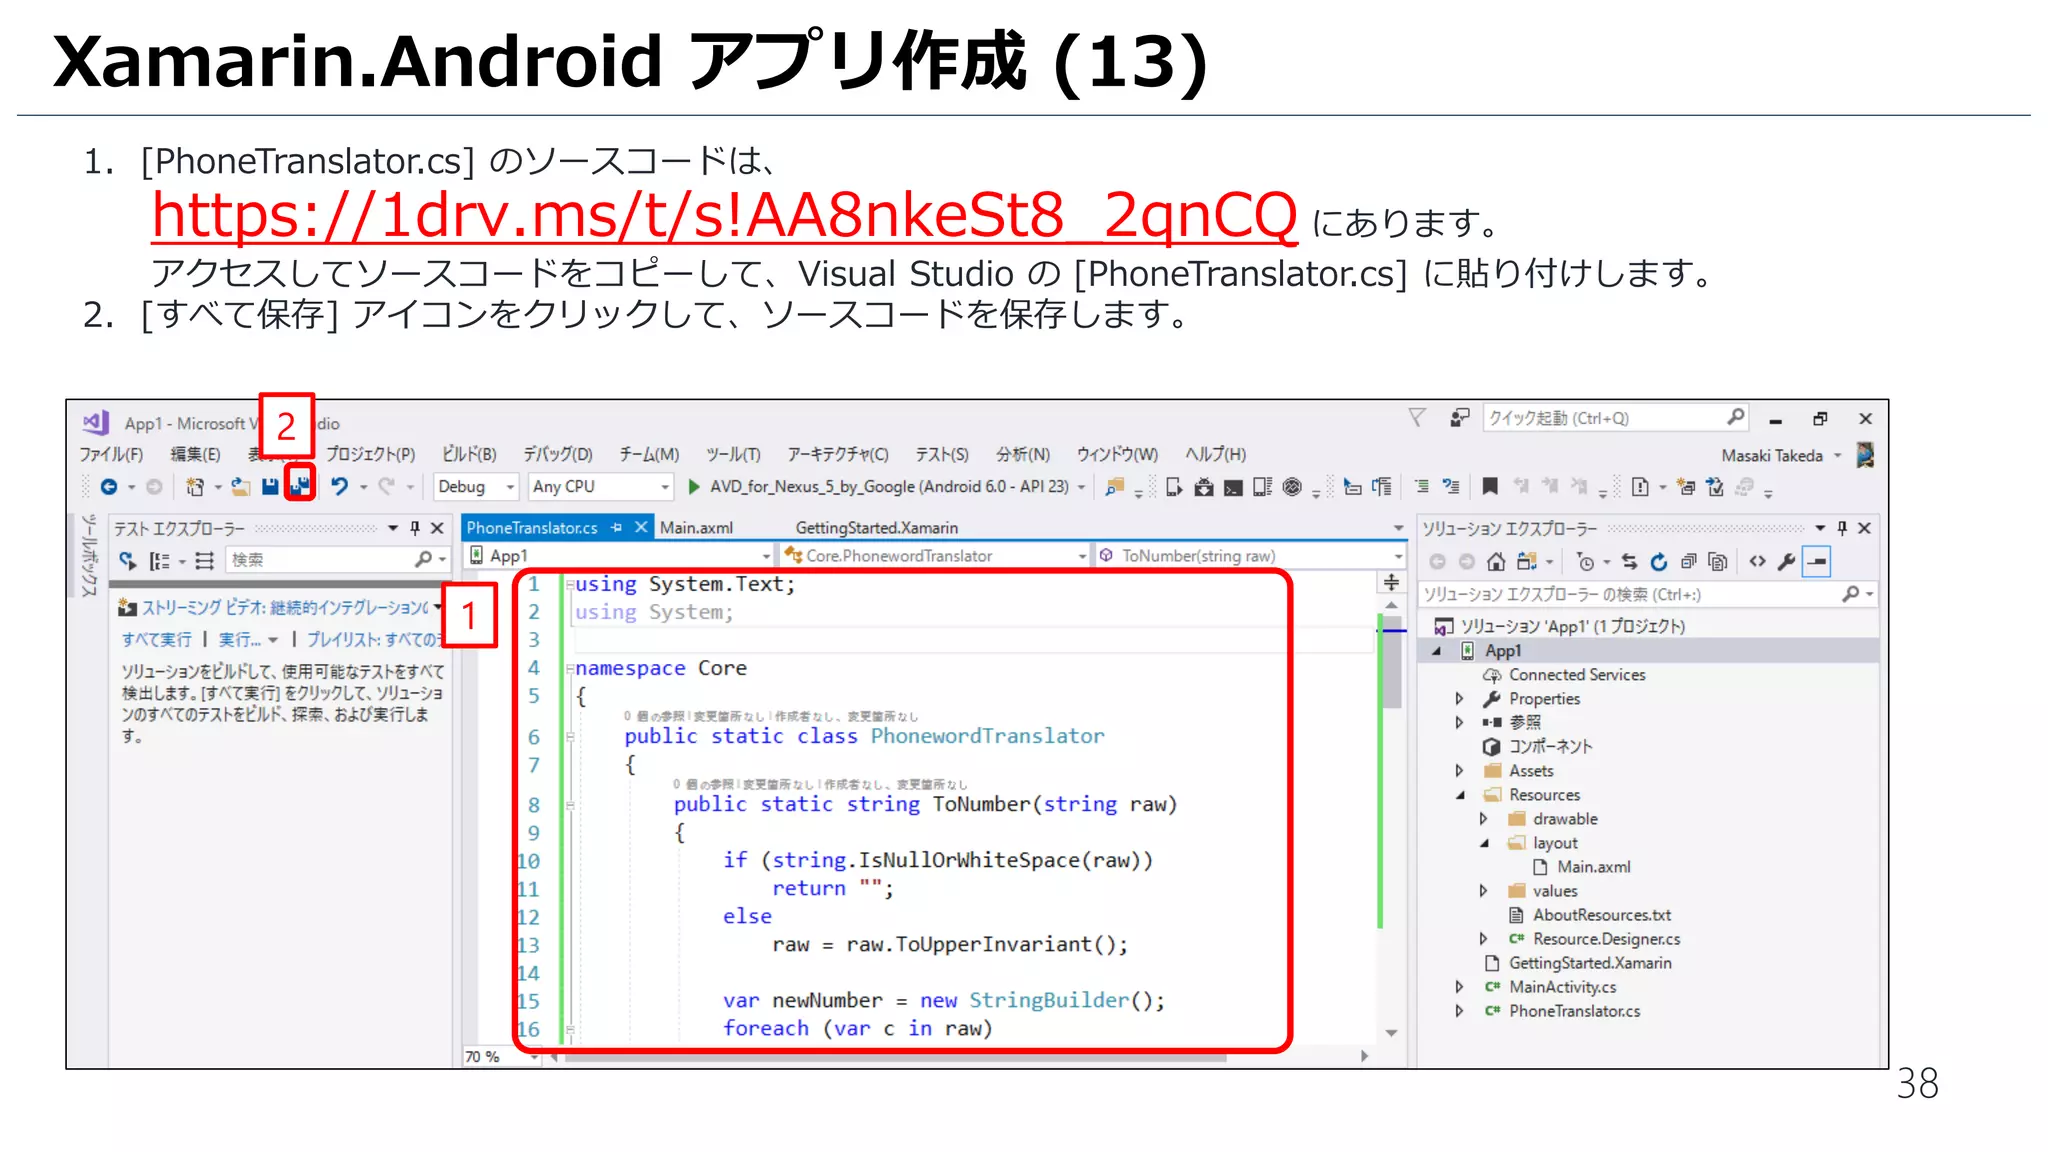Expand the drawable folder node

[x=1483, y=819]
